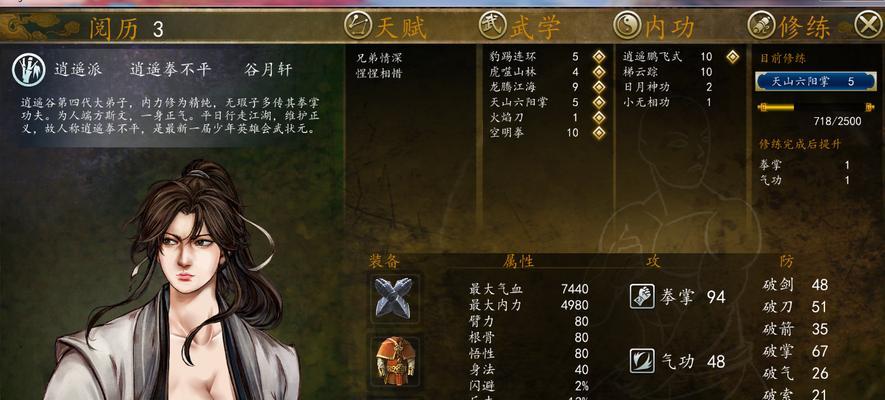Click the 气功 qigong attack icon
The image size is (885, 400).
pyautogui.click(x=642, y=361)
